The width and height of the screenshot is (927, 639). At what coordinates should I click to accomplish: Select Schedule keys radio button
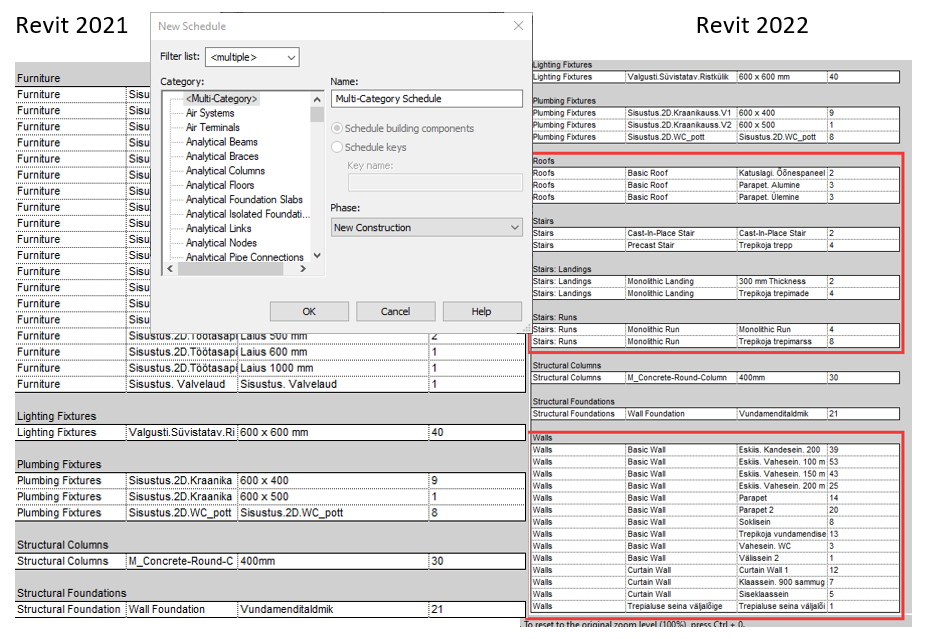tap(337, 147)
